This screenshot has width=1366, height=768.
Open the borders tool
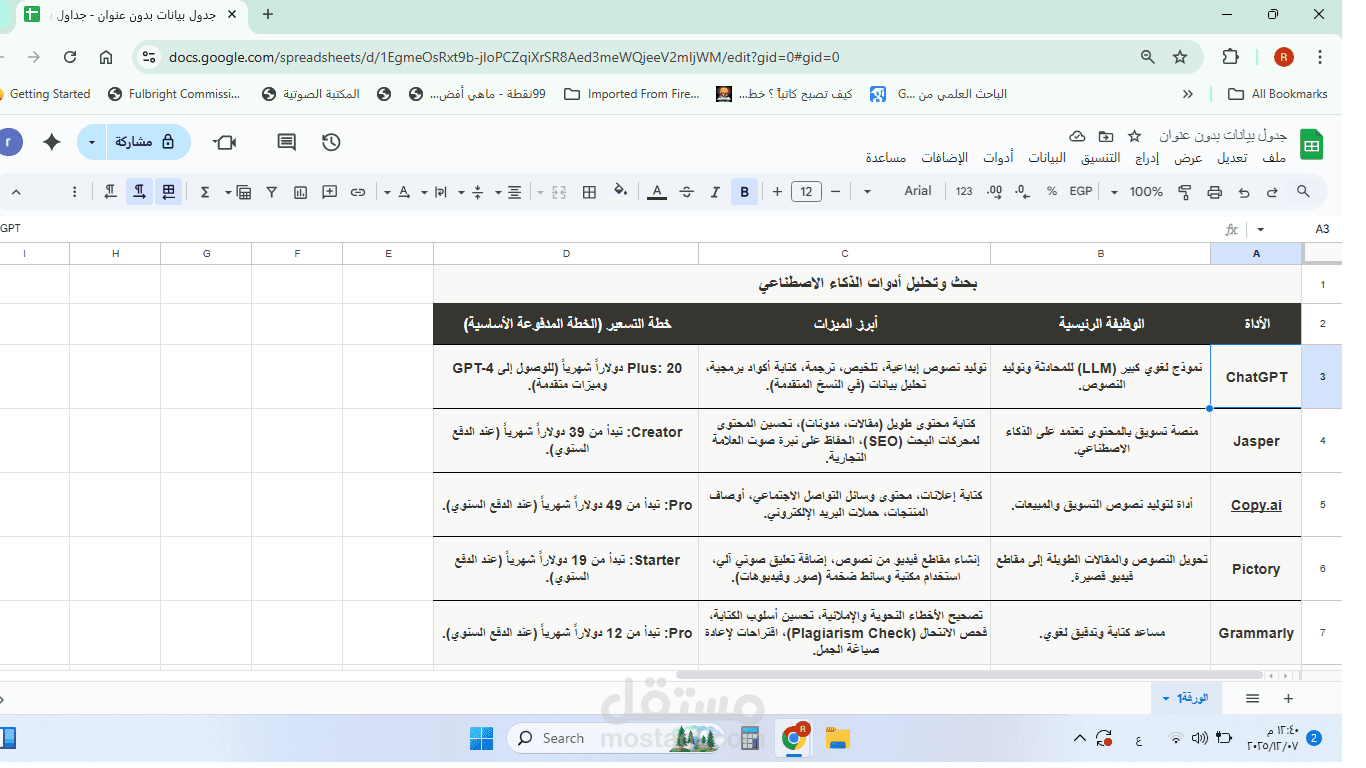click(590, 192)
